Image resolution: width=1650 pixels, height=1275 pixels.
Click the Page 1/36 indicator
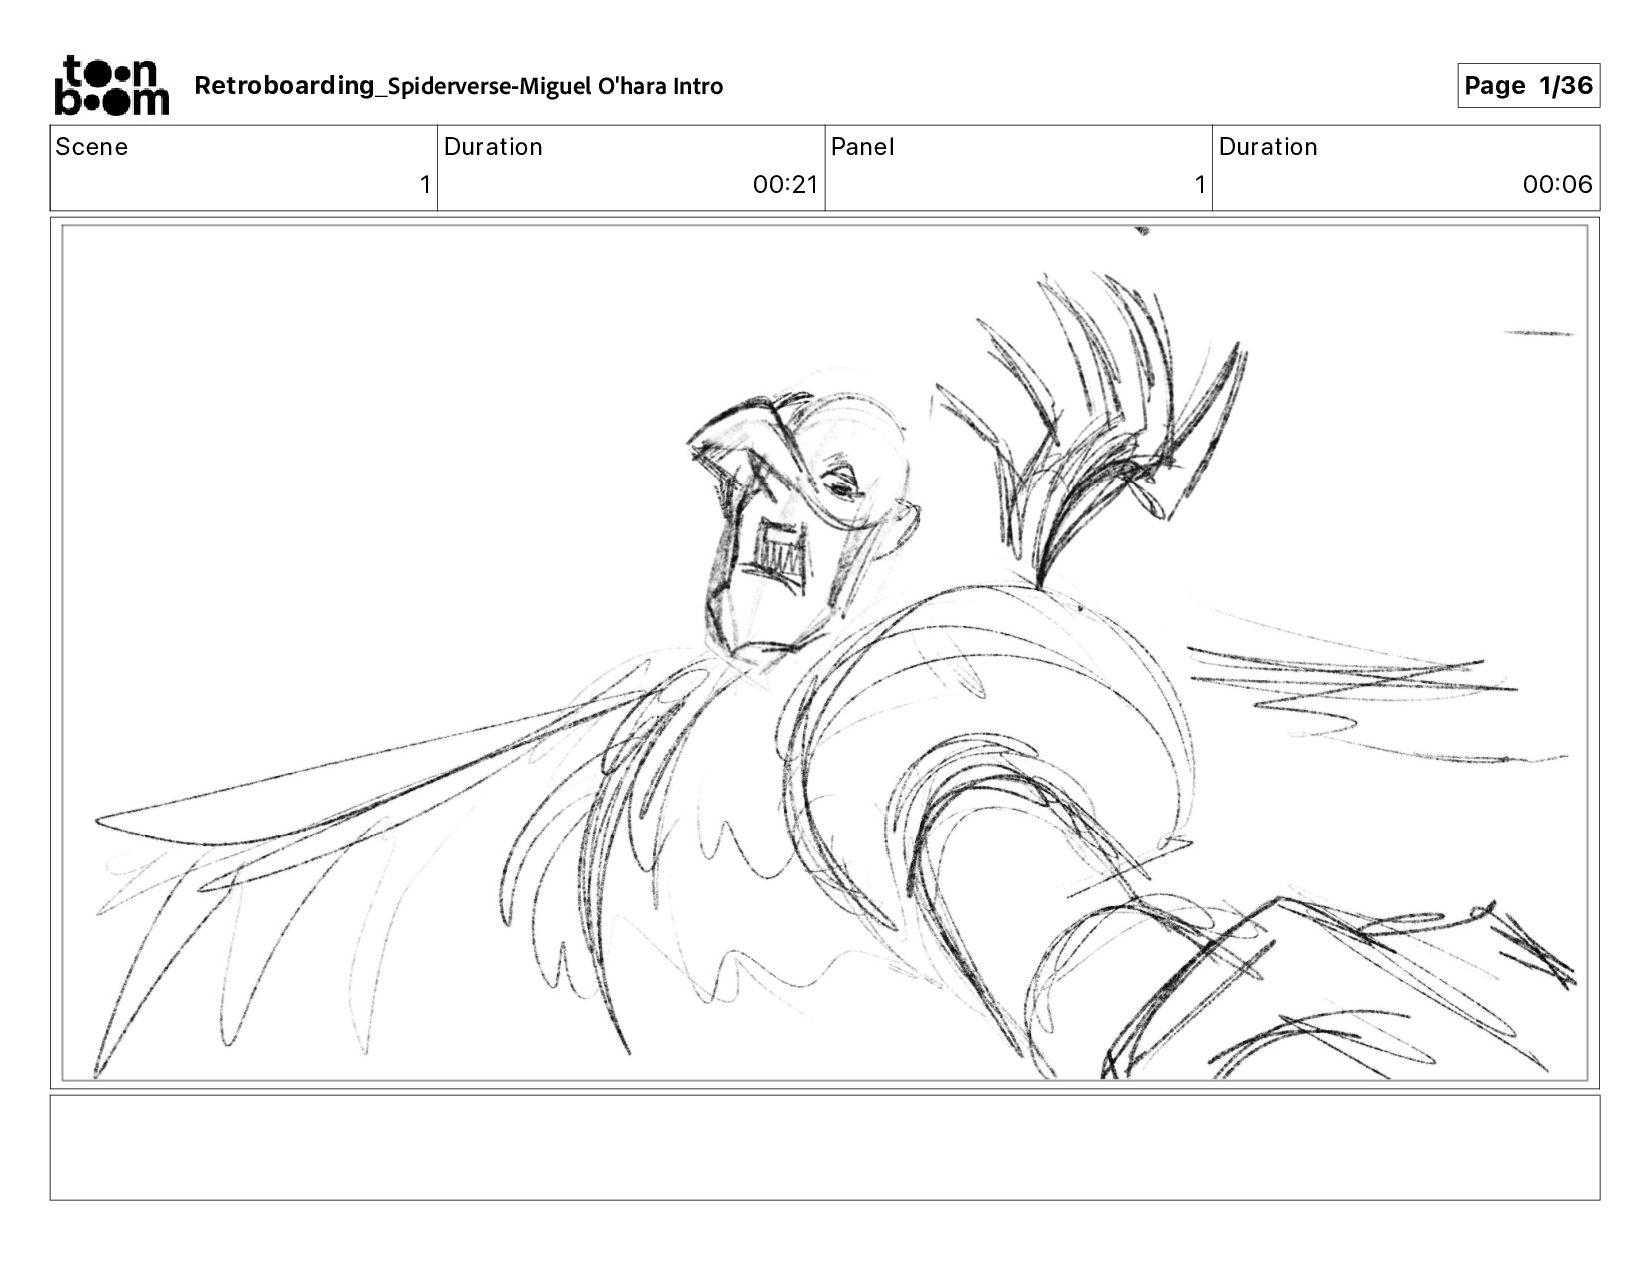point(1528,86)
